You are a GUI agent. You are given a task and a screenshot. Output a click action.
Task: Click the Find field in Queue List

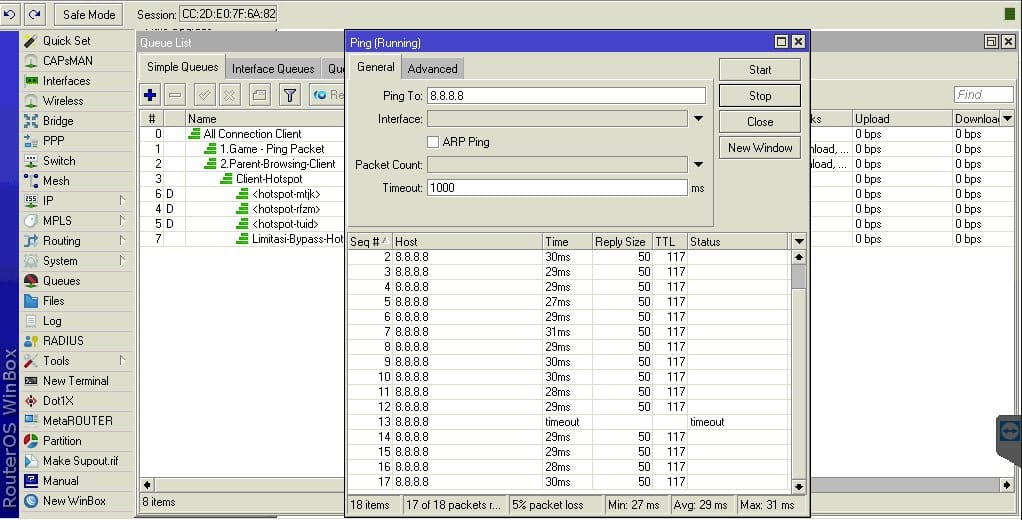pos(984,95)
